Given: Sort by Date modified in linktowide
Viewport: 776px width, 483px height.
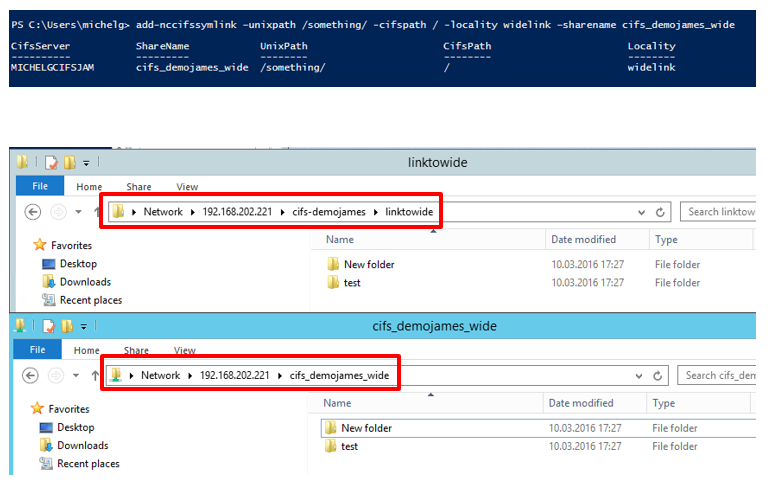Looking at the screenshot, I should (x=583, y=240).
